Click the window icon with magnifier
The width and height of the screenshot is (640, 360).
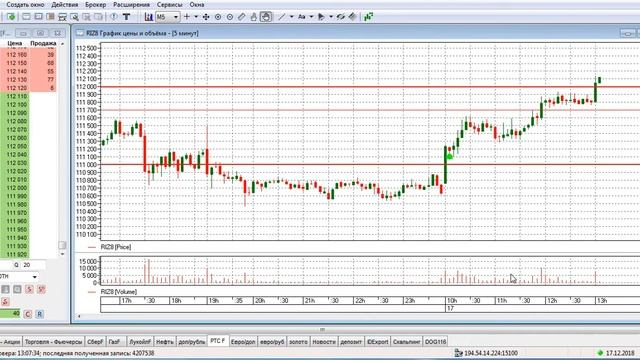pos(74,17)
